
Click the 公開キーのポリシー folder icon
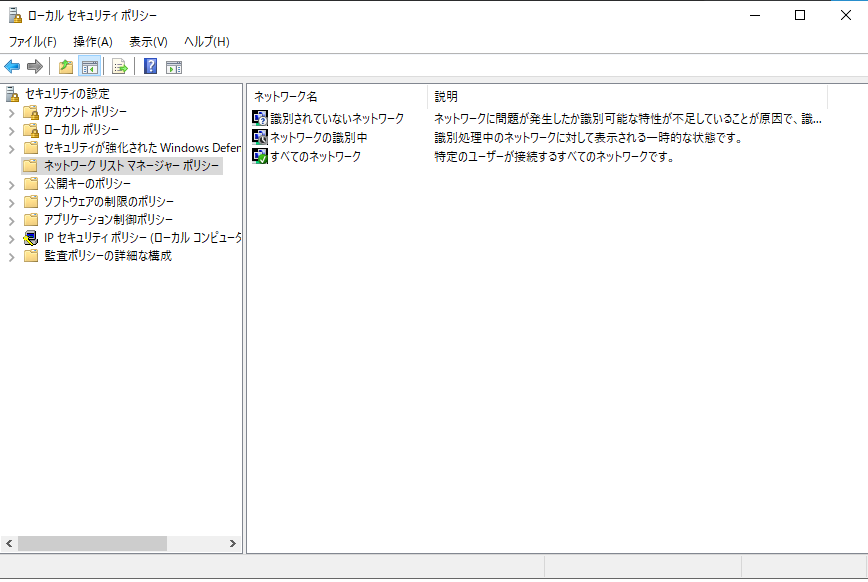[31, 183]
